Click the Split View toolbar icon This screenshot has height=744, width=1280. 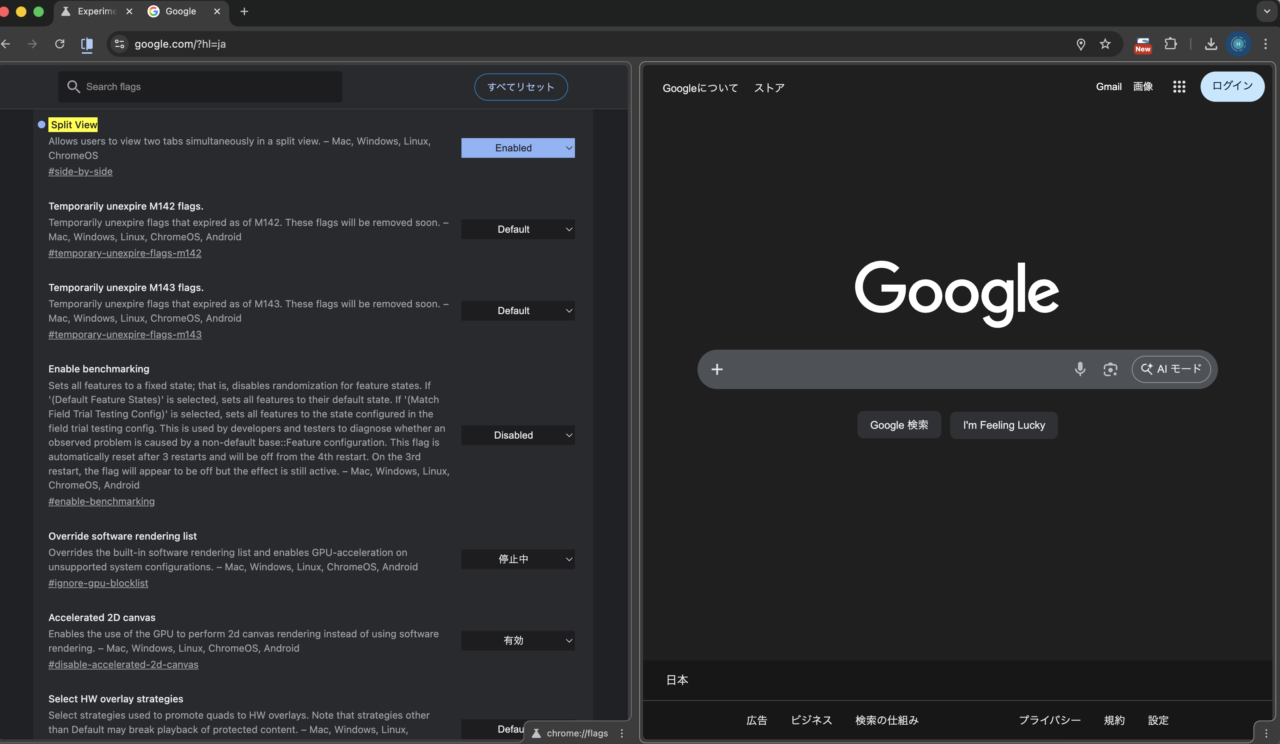[87, 44]
